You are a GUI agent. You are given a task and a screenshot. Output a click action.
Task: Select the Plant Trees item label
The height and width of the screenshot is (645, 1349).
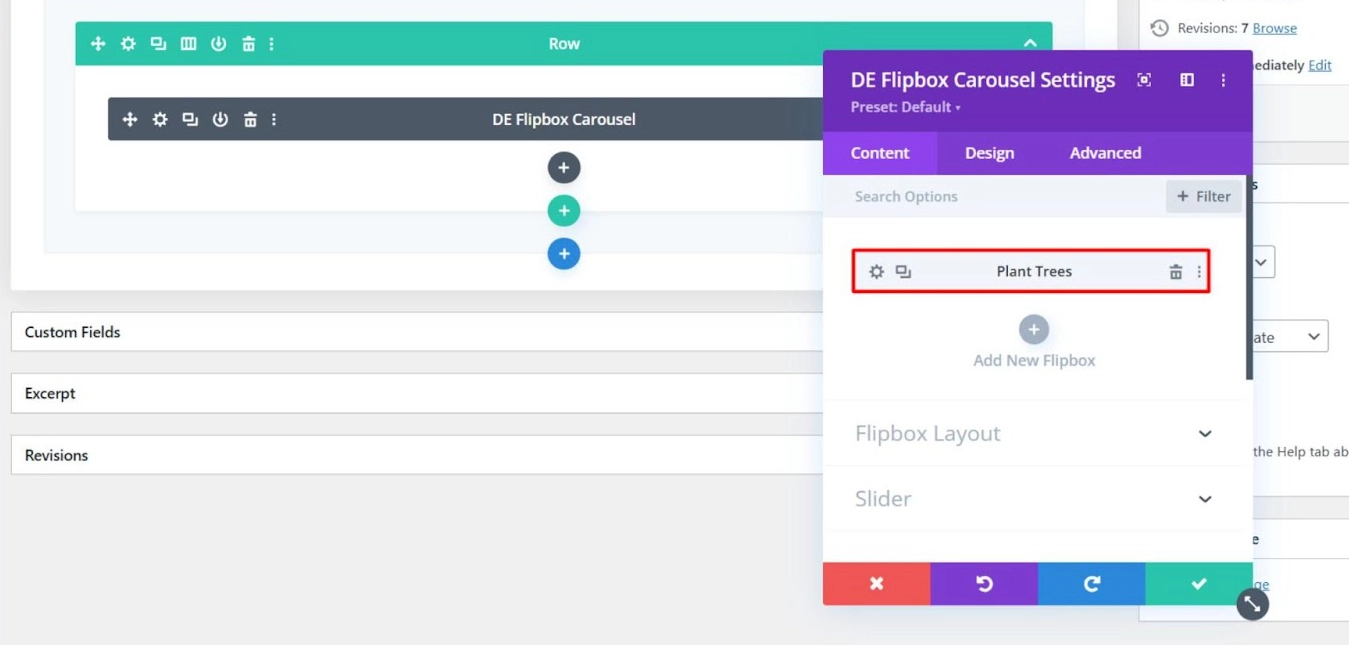[x=1034, y=271]
